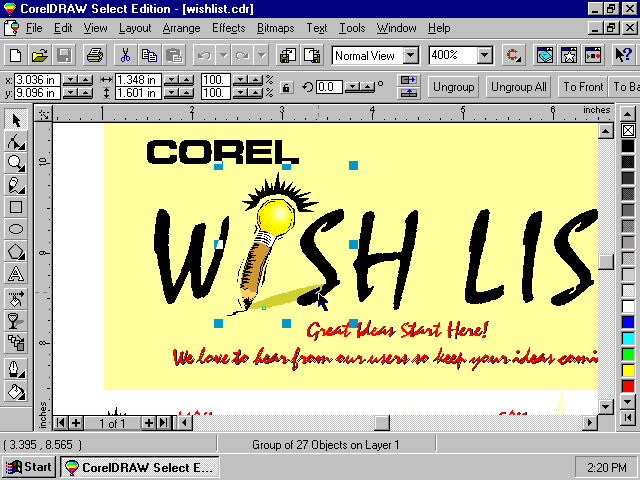
Task: Click the New document icon
Action: pyautogui.click(x=16, y=55)
